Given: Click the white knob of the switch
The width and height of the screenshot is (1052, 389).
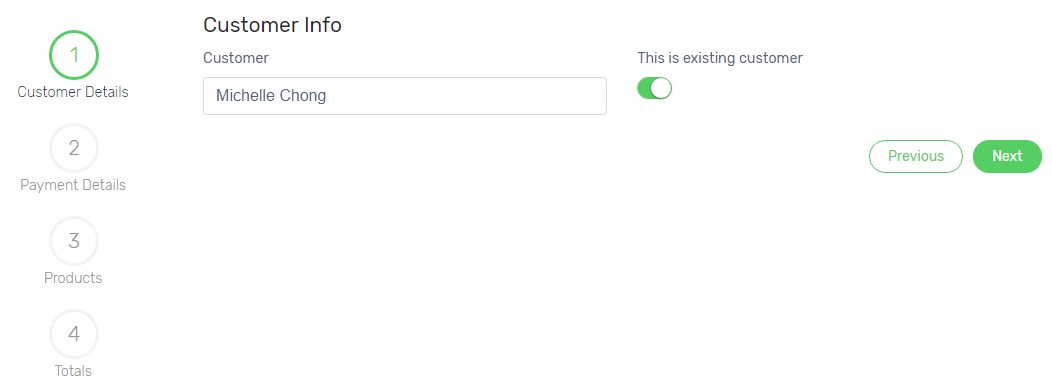Looking at the screenshot, I should [661, 89].
